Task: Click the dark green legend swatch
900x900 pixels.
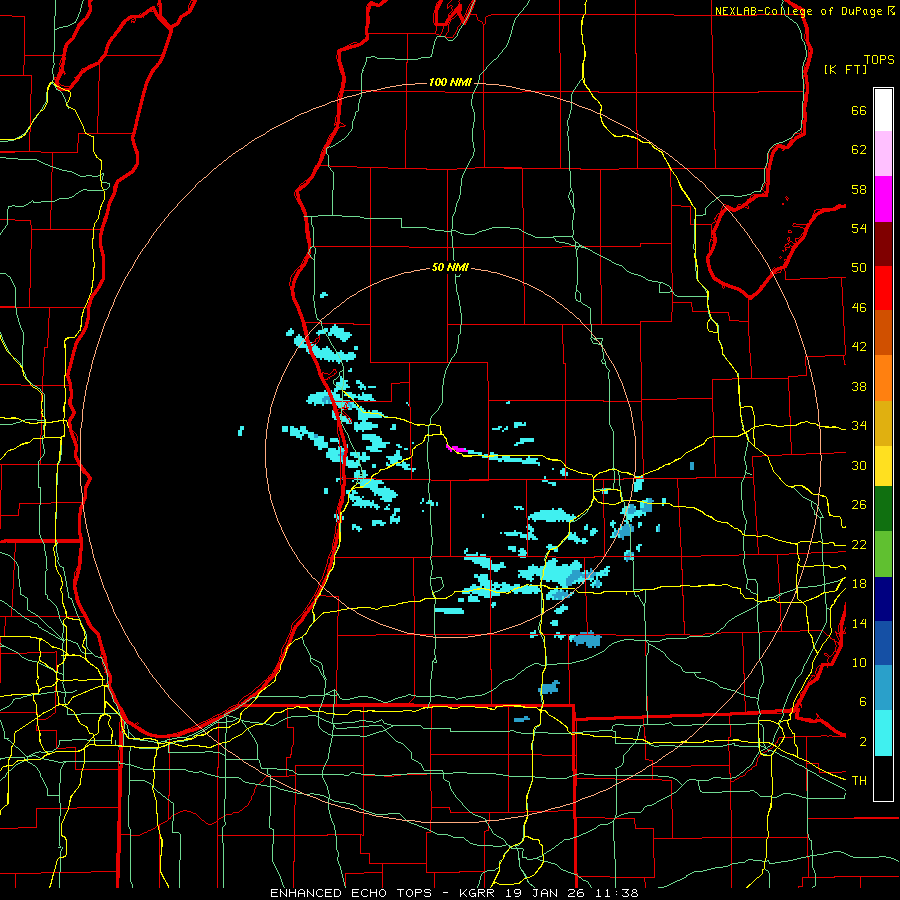Action: pos(883,509)
